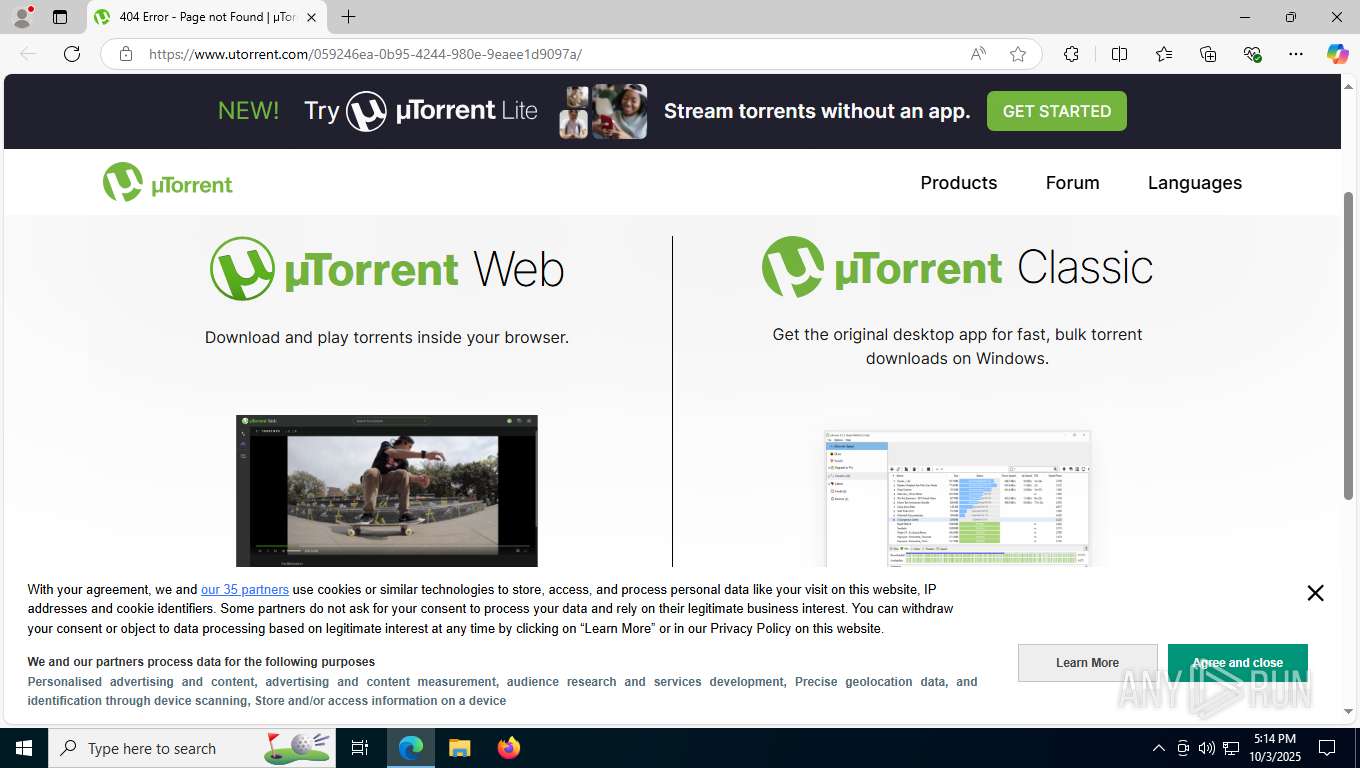The width and height of the screenshot is (1360, 768).
Task: Click the µTorrent Classic logo
Action: pos(957,267)
